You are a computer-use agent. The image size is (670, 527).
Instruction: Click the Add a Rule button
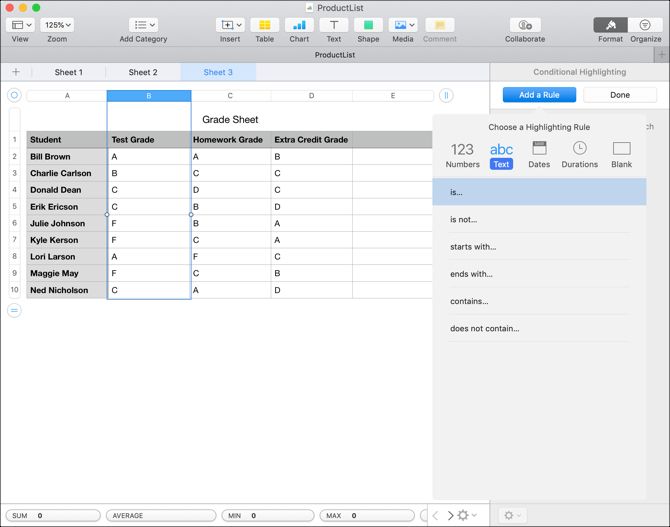[x=539, y=95]
